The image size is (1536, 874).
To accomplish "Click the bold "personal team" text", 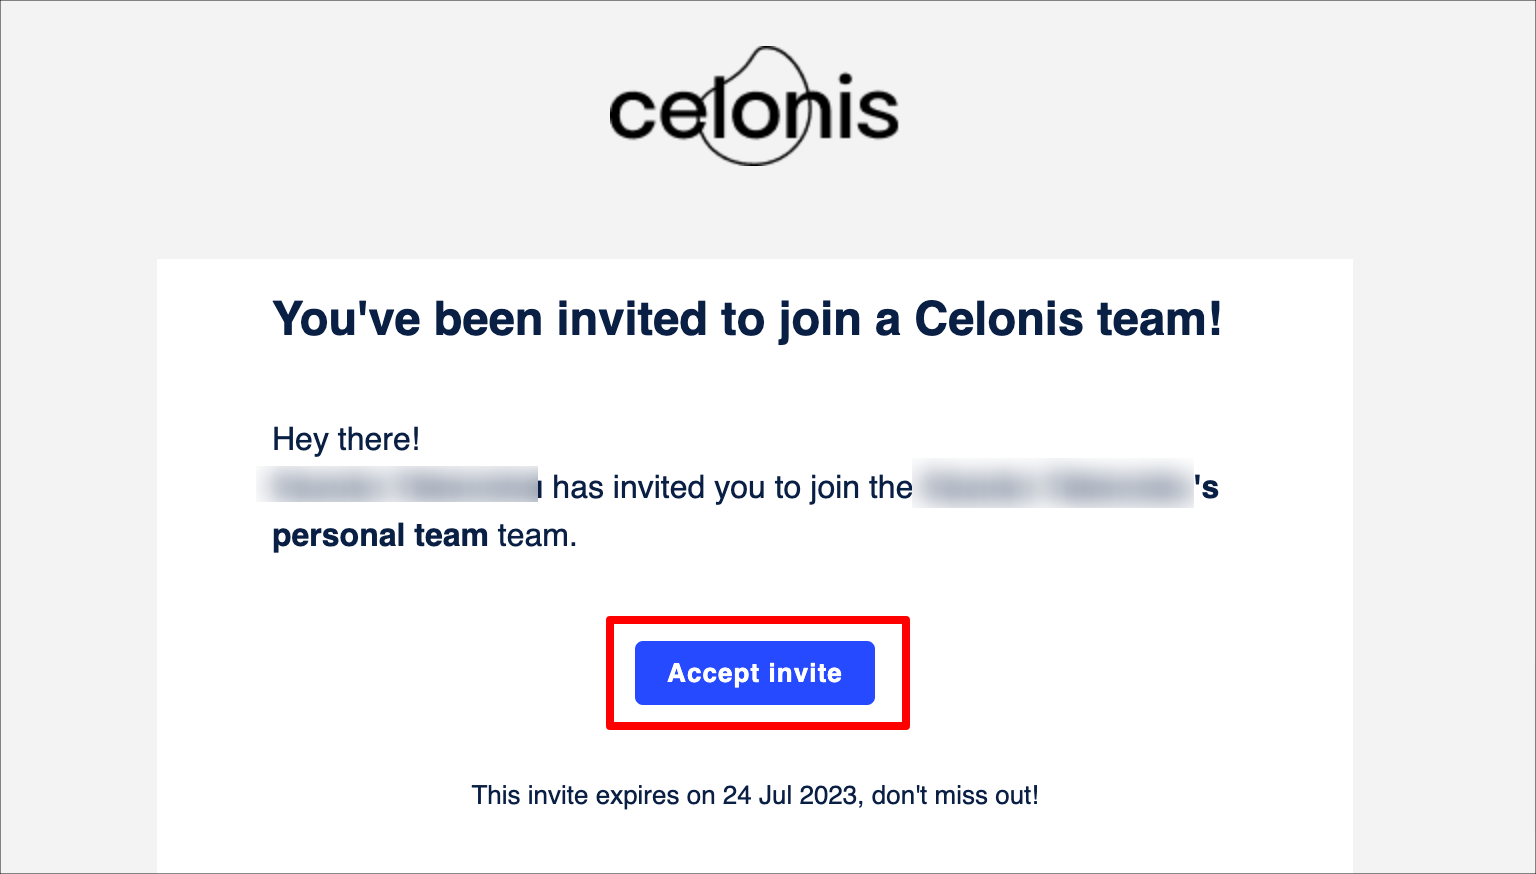I will click(380, 536).
